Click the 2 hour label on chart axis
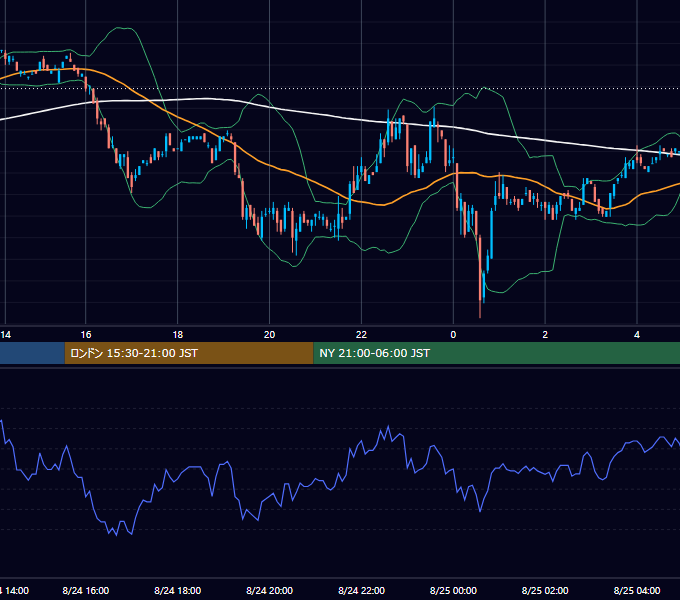Image resolution: width=680 pixels, height=600 pixels. 545,335
